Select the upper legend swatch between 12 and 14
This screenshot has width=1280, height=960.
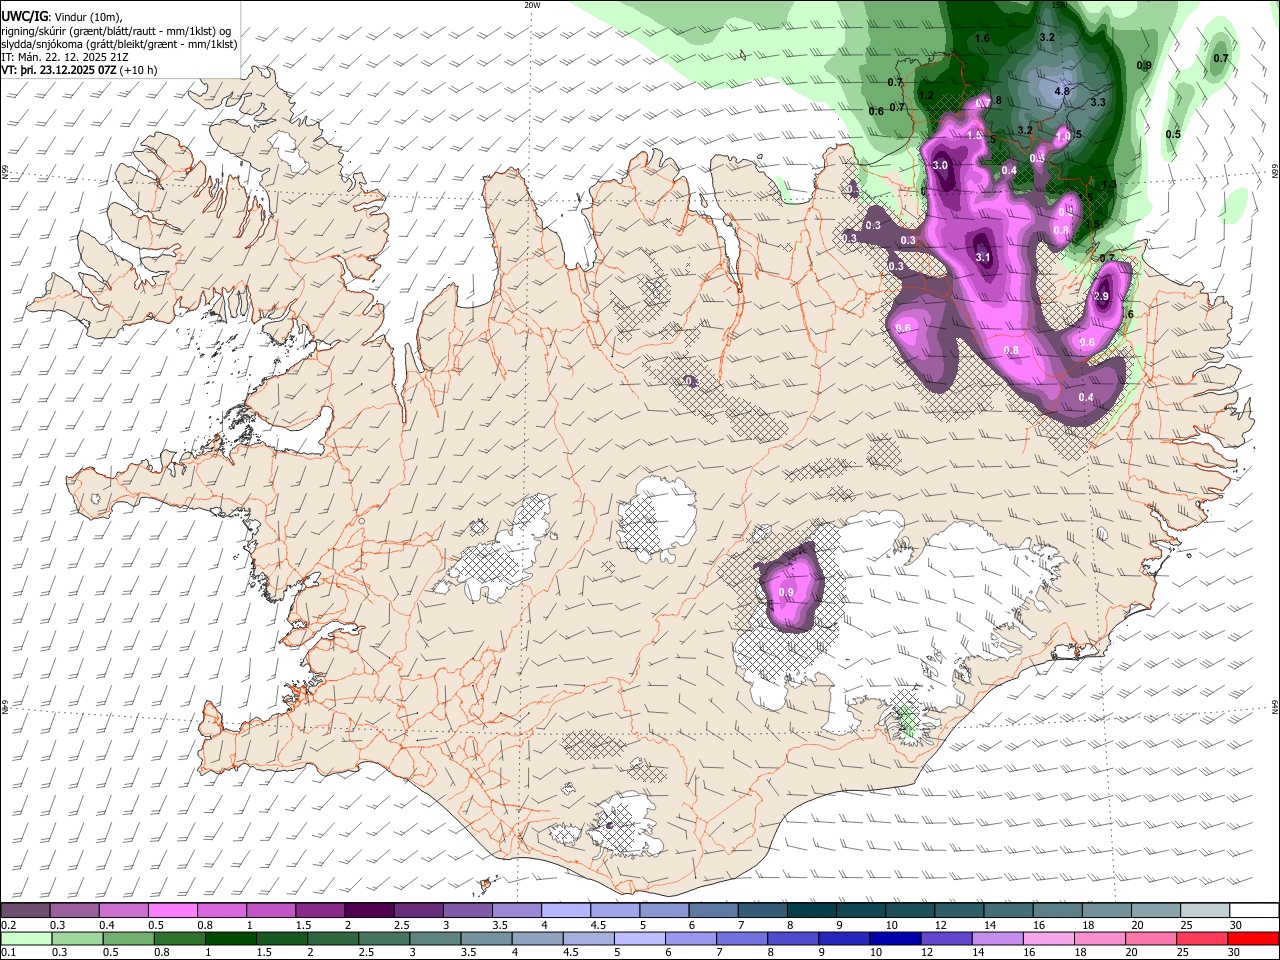959,911
